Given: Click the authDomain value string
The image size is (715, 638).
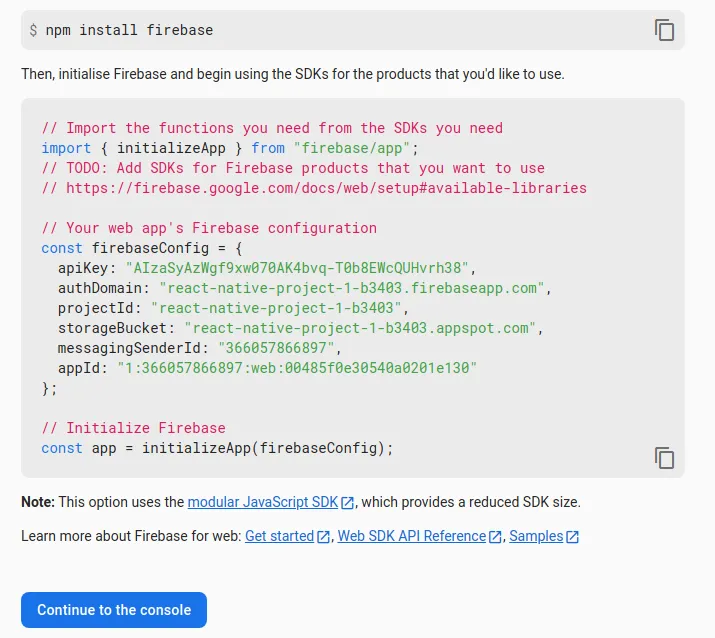Looking at the screenshot, I should point(352,288).
